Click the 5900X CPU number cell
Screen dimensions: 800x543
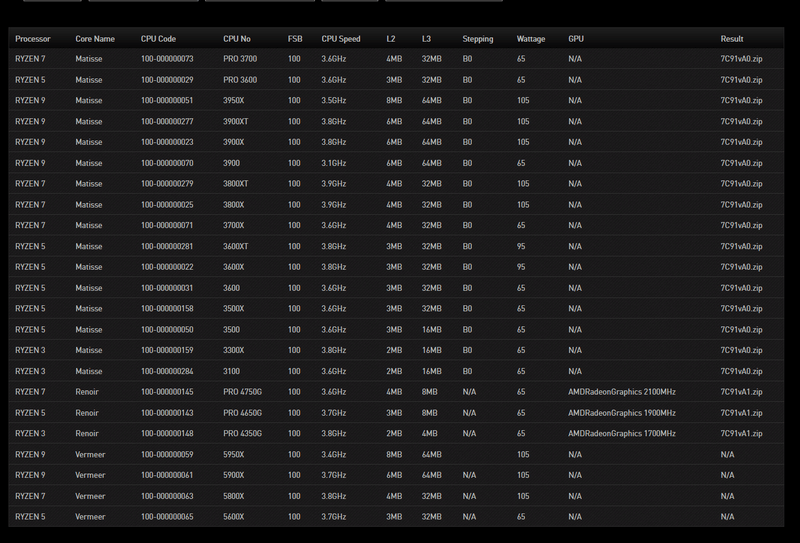pyautogui.click(x=234, y=475)
